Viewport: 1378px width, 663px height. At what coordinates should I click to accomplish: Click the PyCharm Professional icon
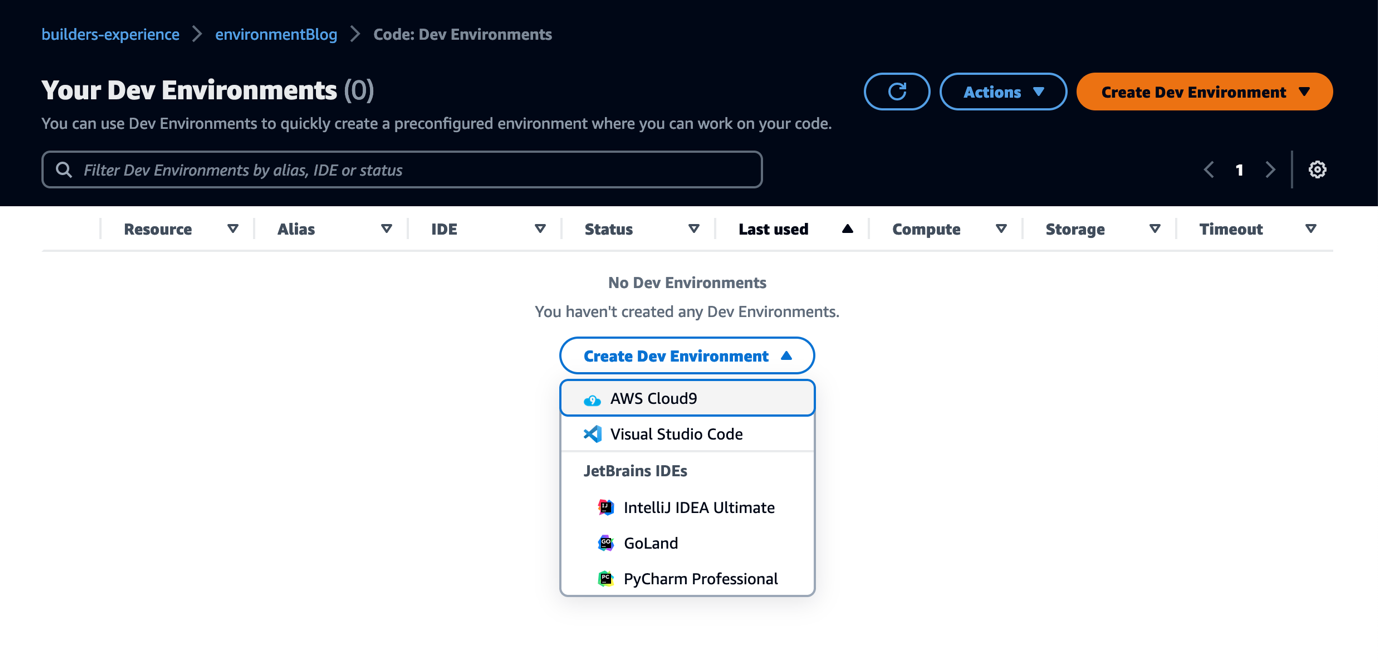tap(606, 578)
